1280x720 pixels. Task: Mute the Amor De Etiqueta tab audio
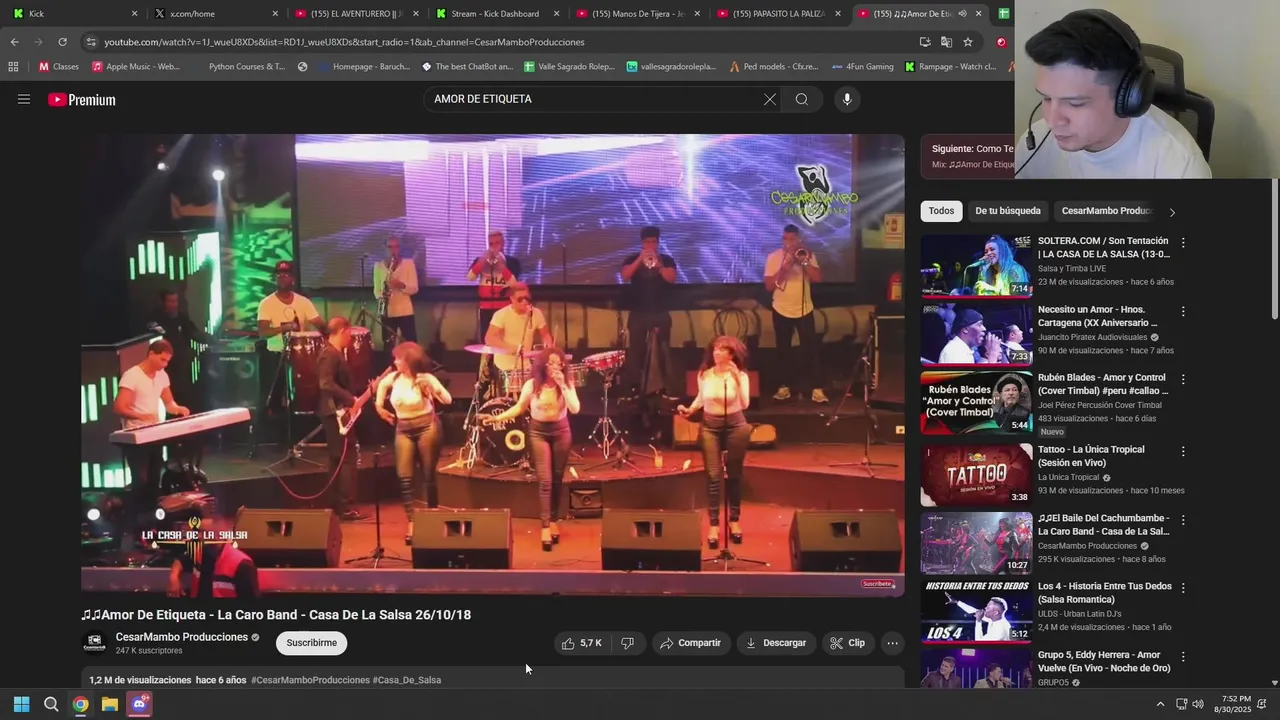tap(962, 13)
